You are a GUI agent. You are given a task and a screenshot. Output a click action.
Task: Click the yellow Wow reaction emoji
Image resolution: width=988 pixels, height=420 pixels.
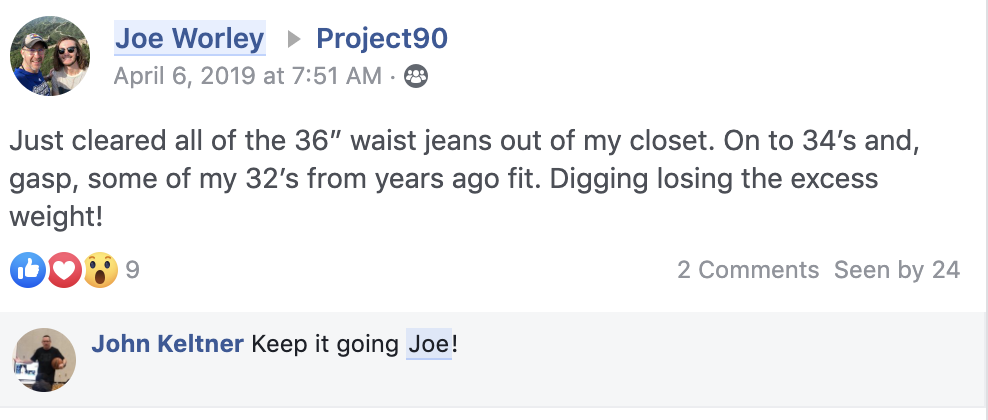click(x=100, y=269)
